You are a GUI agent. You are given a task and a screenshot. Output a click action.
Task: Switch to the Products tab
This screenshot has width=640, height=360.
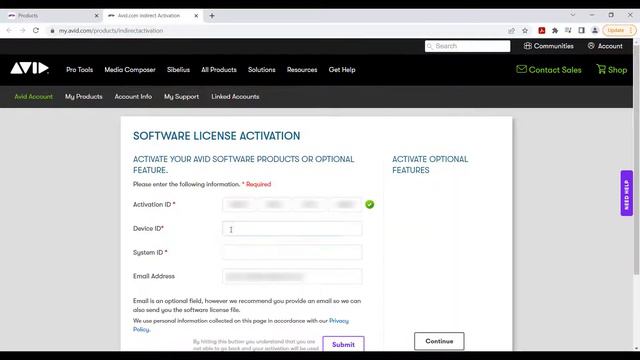click(52, 16)
